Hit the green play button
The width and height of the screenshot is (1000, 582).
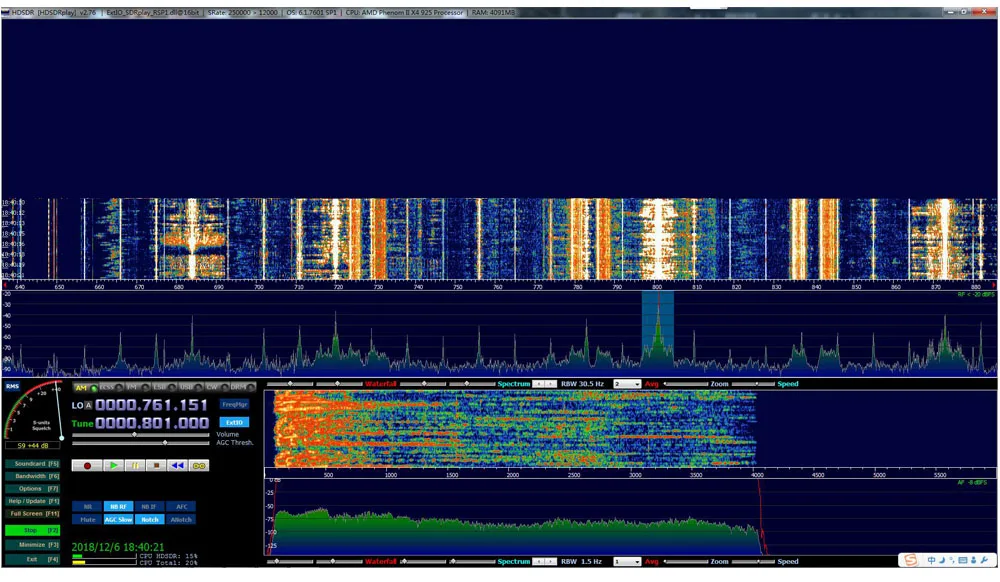[x=114, y=465]
